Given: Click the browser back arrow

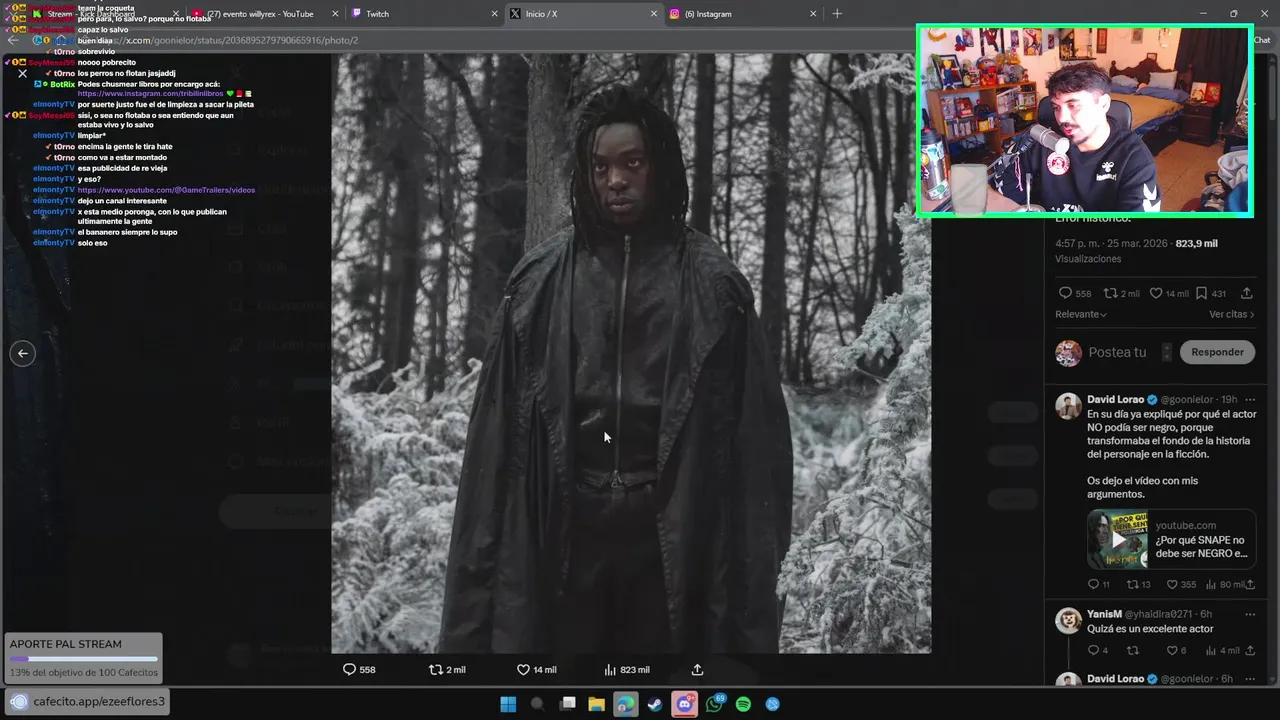Looking at the screenshot, I should click(13, 40).
